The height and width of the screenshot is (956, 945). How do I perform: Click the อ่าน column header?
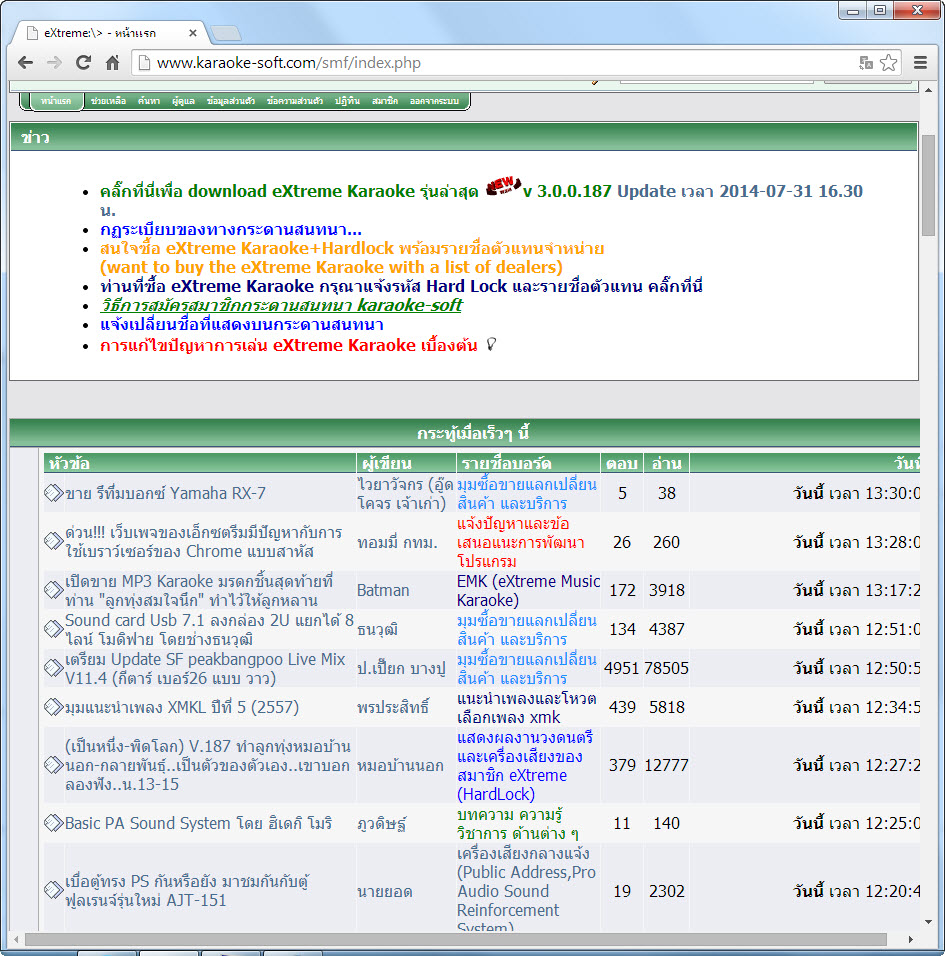click(666, 463)
